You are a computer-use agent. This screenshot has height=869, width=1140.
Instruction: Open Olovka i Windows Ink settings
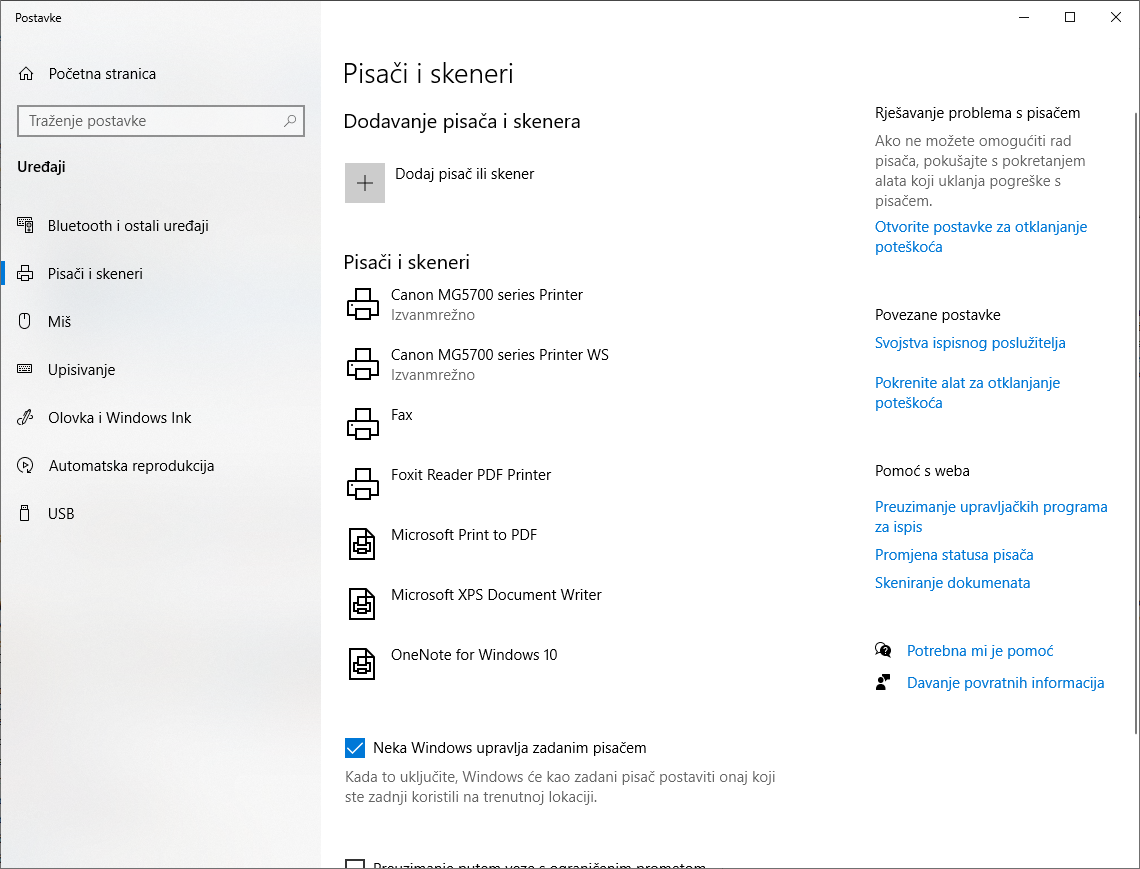(119, 418)
